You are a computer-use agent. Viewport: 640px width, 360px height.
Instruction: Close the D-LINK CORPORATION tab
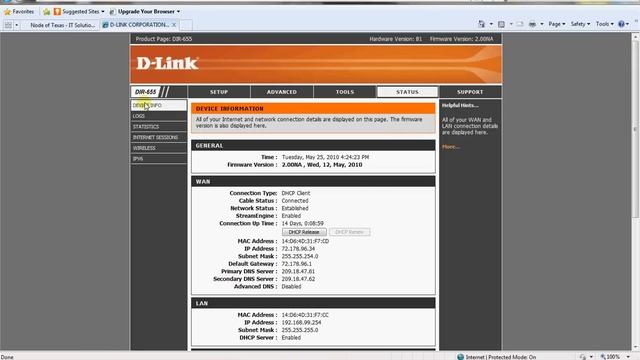coord(174,25)
